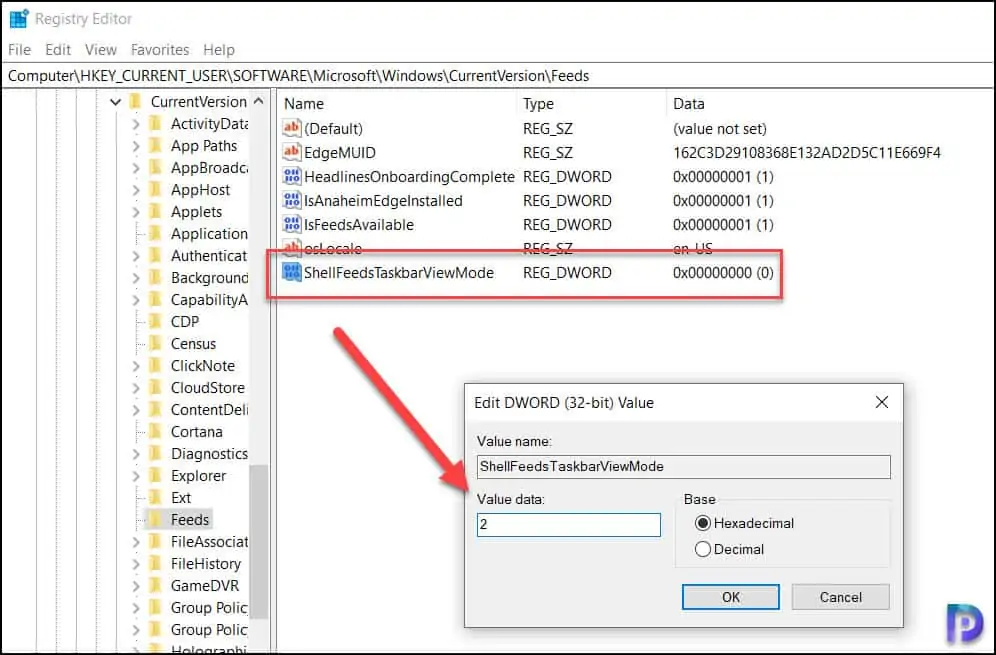This screenshot has width=996, height=655.
Task: Click the tree pane vertical scrollbar thumb
Action: tap(259, 541)
